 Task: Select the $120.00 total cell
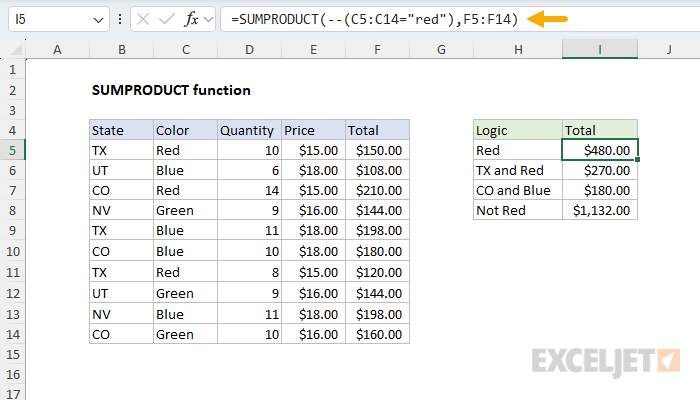[x=377, y=272]
